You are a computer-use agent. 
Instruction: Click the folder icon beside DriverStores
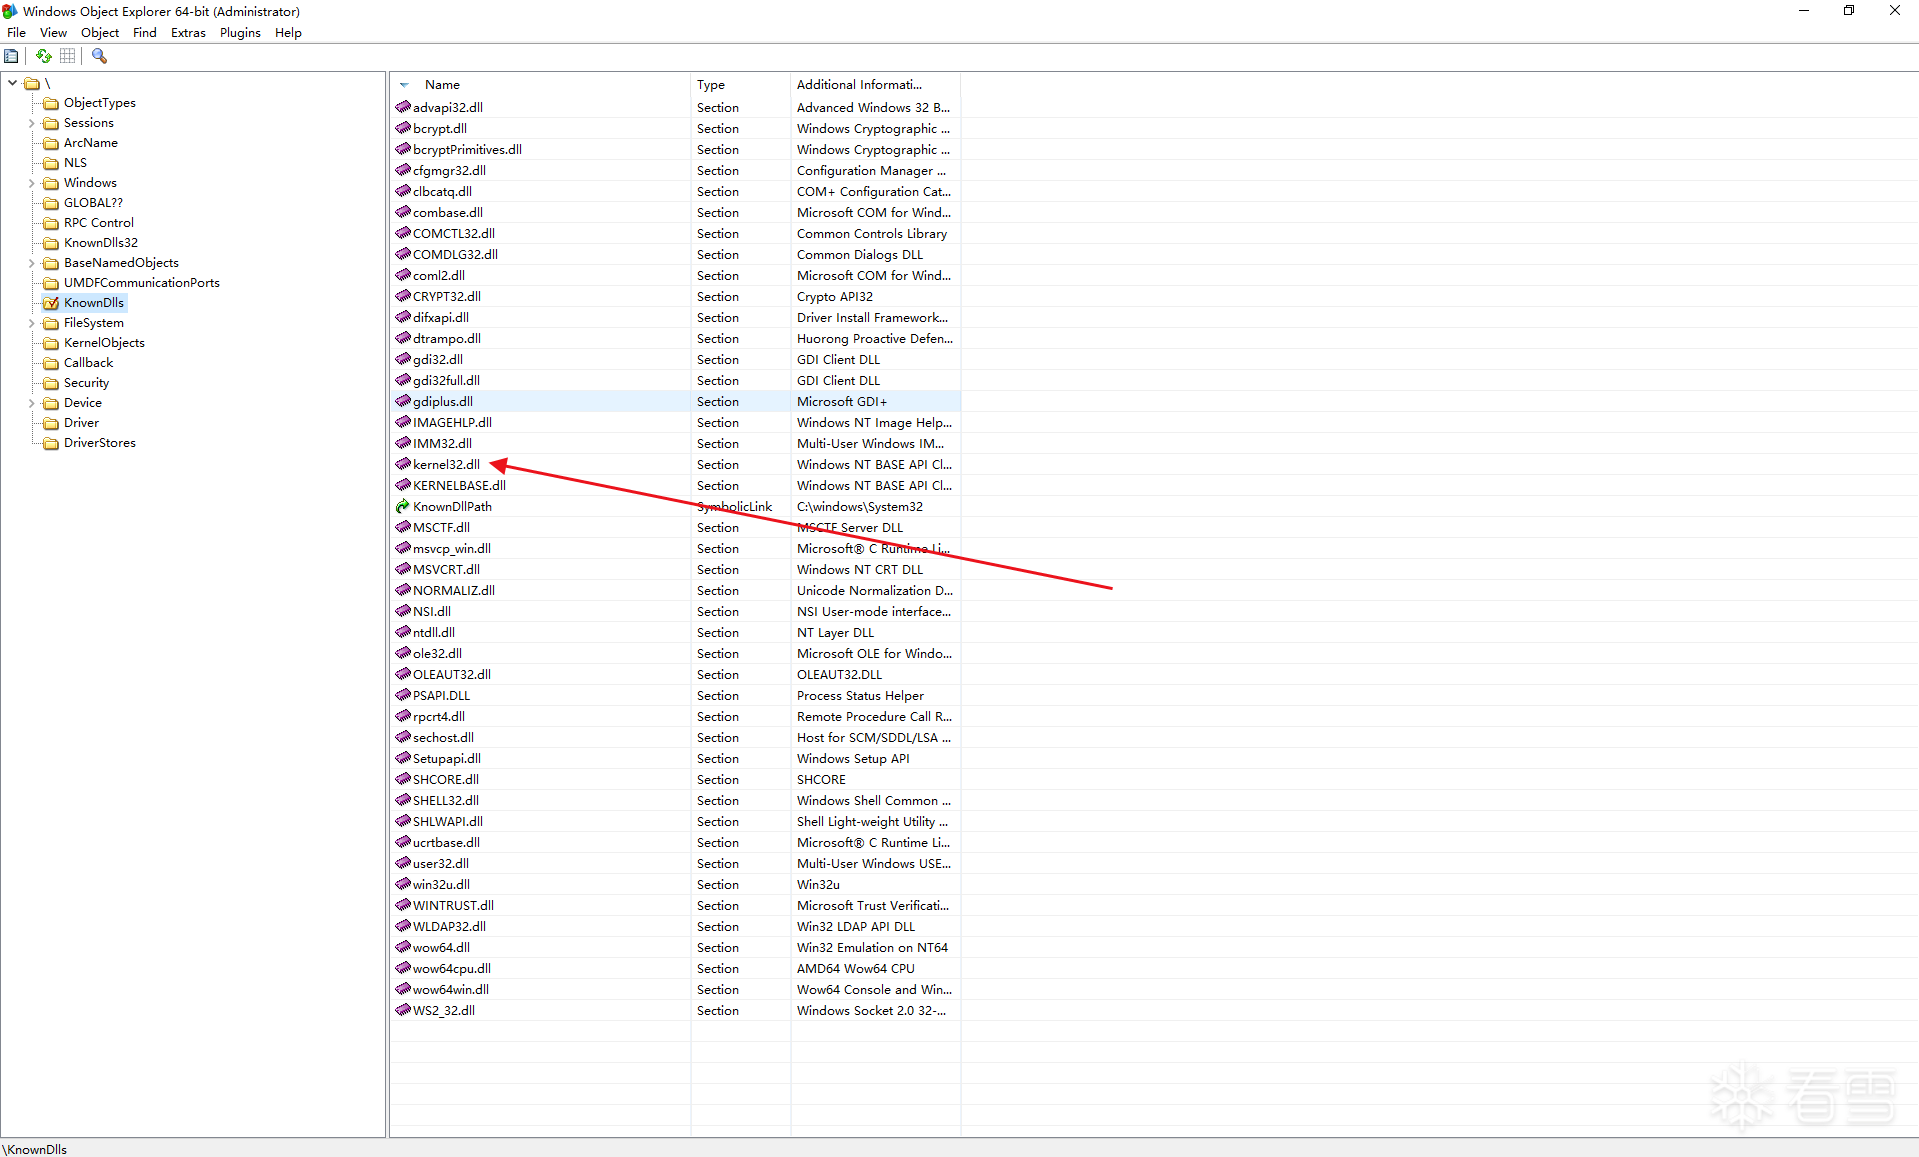[51, 443]
